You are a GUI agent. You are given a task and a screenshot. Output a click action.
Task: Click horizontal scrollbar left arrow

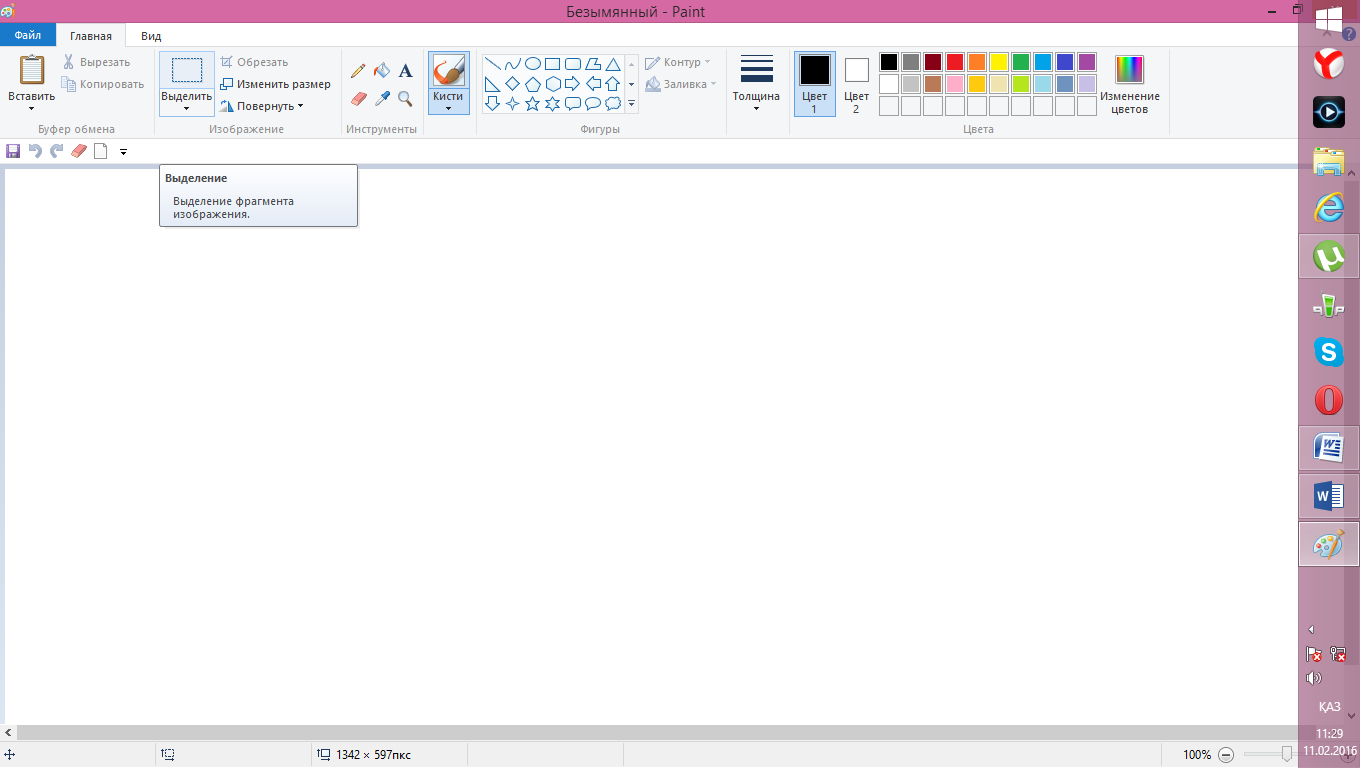coord(8,733)
